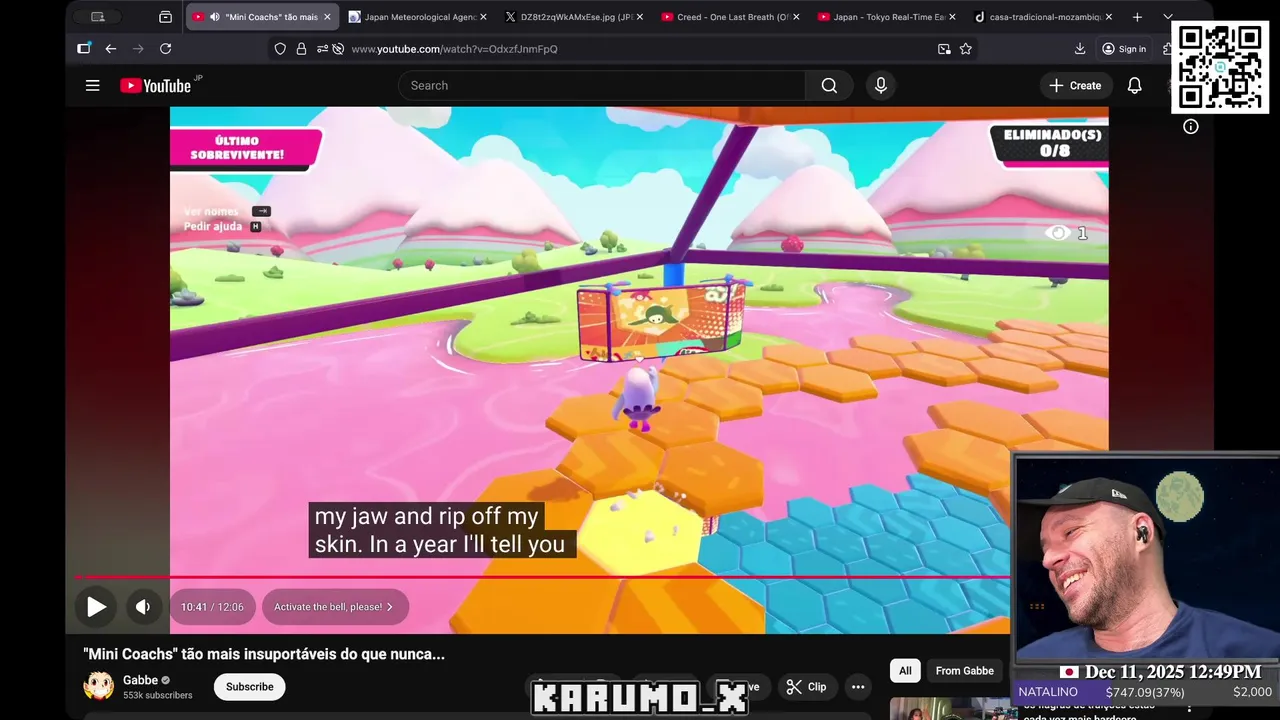
Task: Start voice search with microphone icon
Action: 881,86
